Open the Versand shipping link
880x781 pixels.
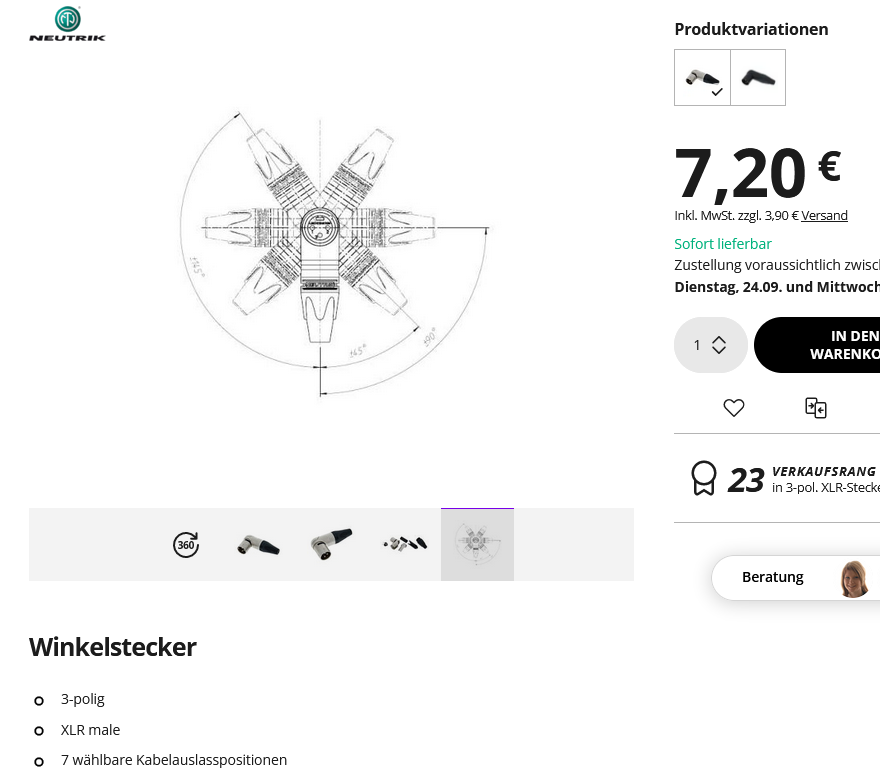pyautogui.click(x=824, y=215)
